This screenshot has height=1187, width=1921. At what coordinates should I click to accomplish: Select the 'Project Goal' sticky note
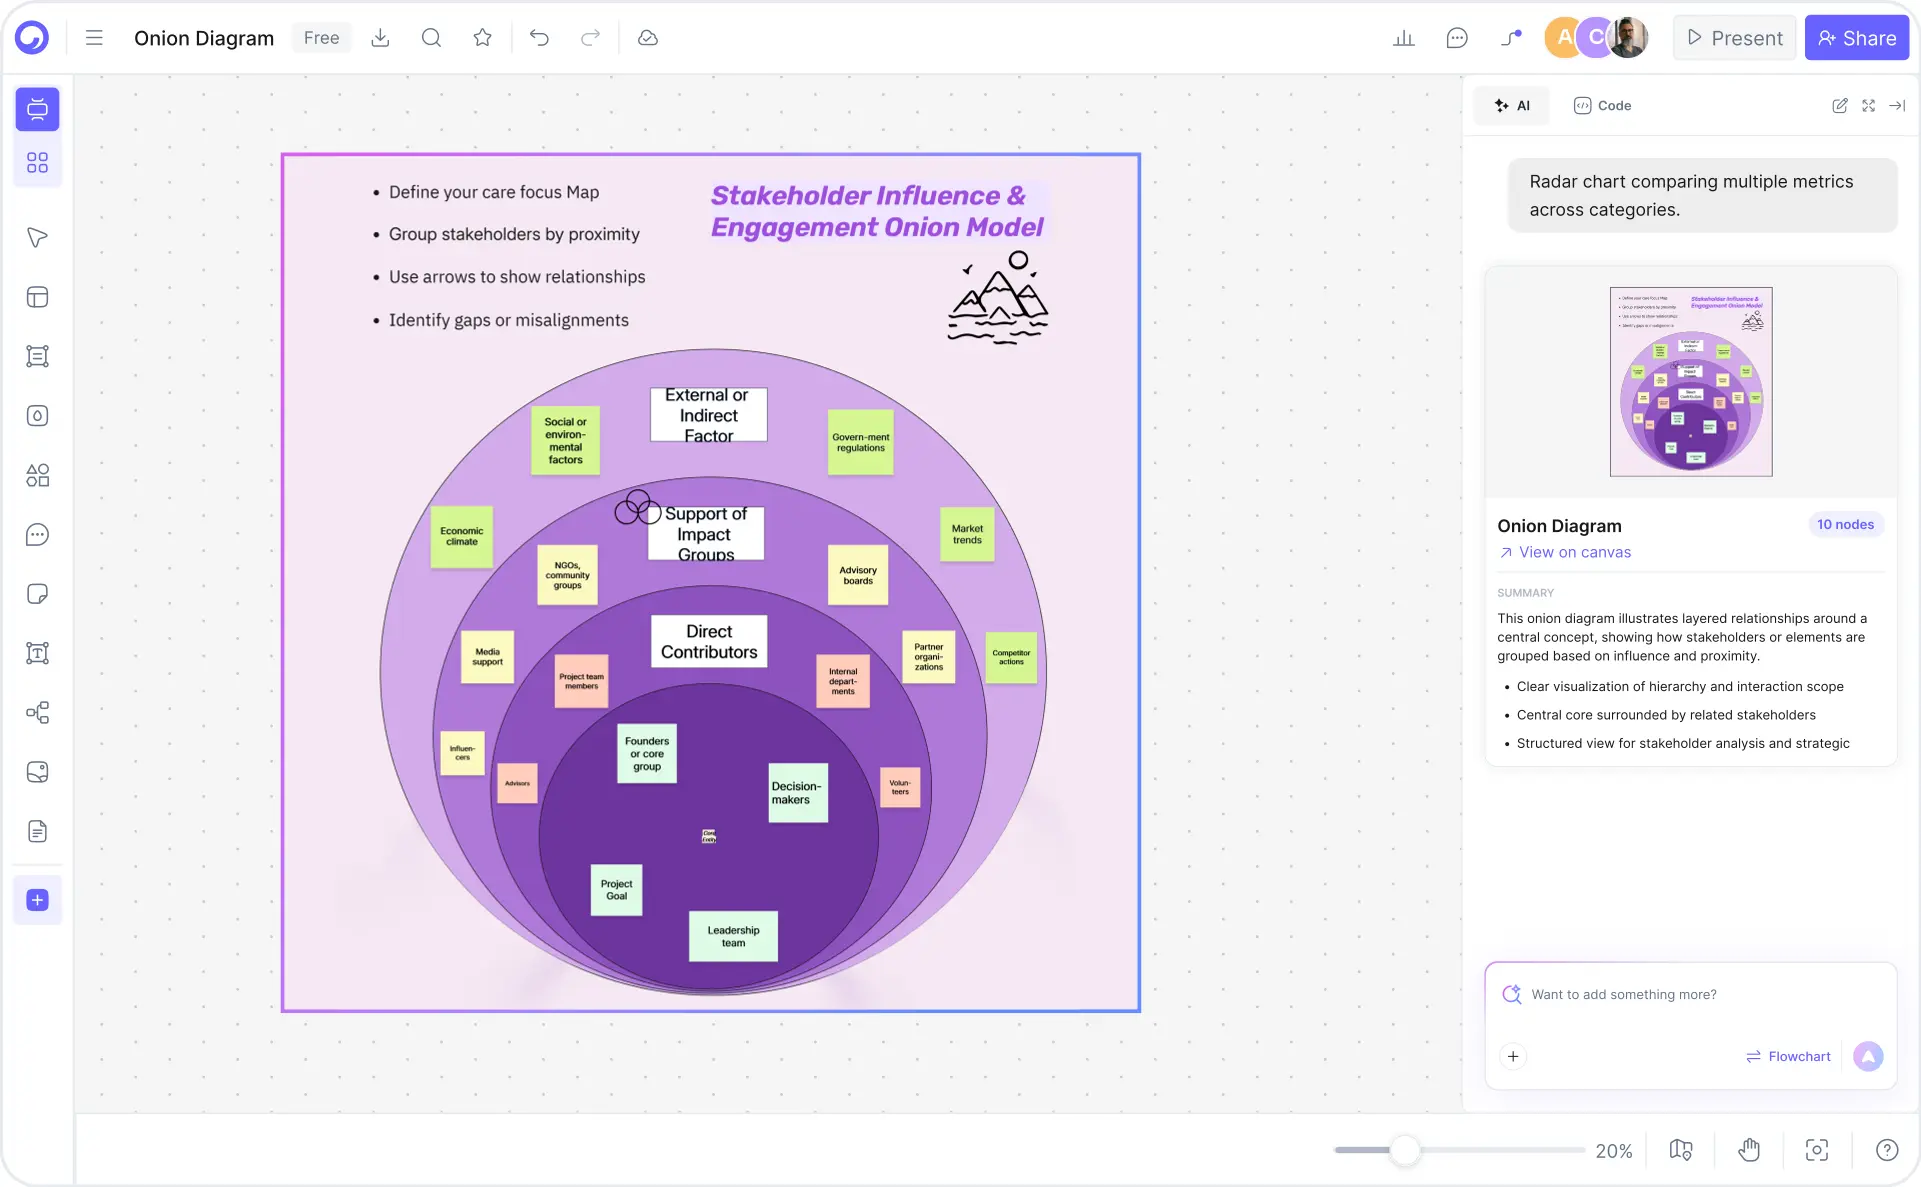pyautogui.click(x=616, y=890)
